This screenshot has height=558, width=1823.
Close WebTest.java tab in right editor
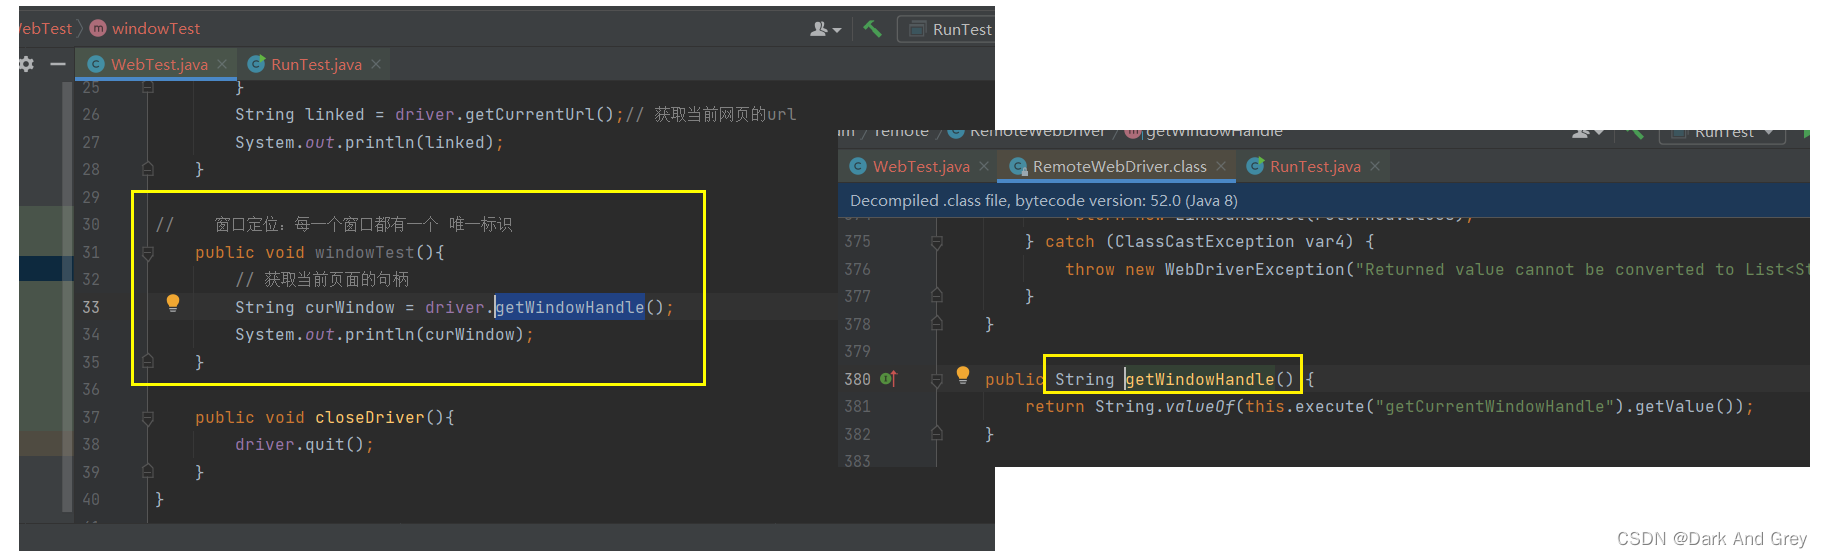984,166
